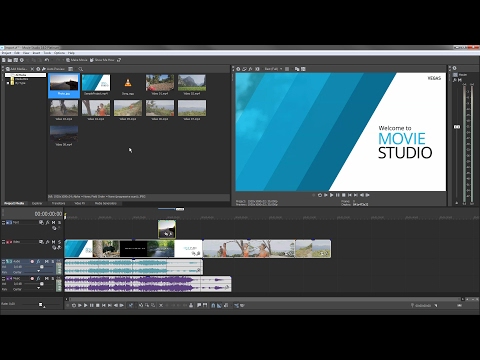480x360 pixels.
Task: Toggle Loop Playback in timeline transport
Action: pos(74,305)
